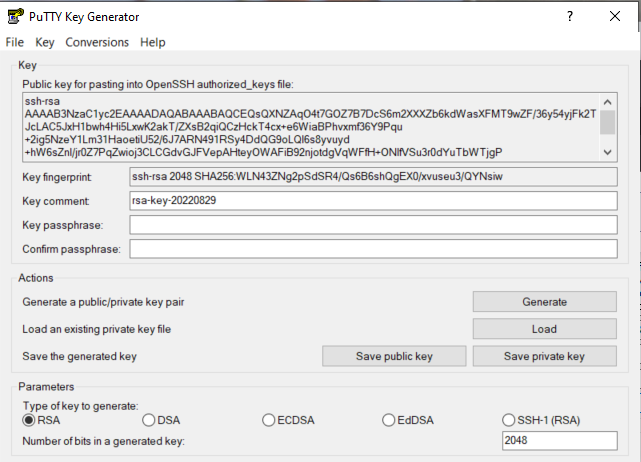Screen dimensions: 641x462
Task: Select the ECDSA key type
Action: tap(288, 420)
